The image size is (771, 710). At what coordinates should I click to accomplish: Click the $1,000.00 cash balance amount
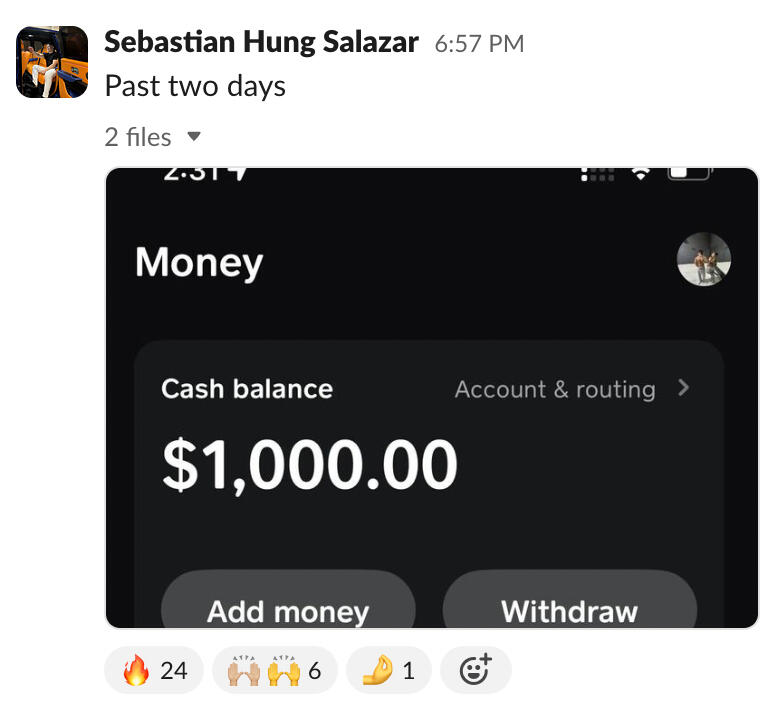309,465
